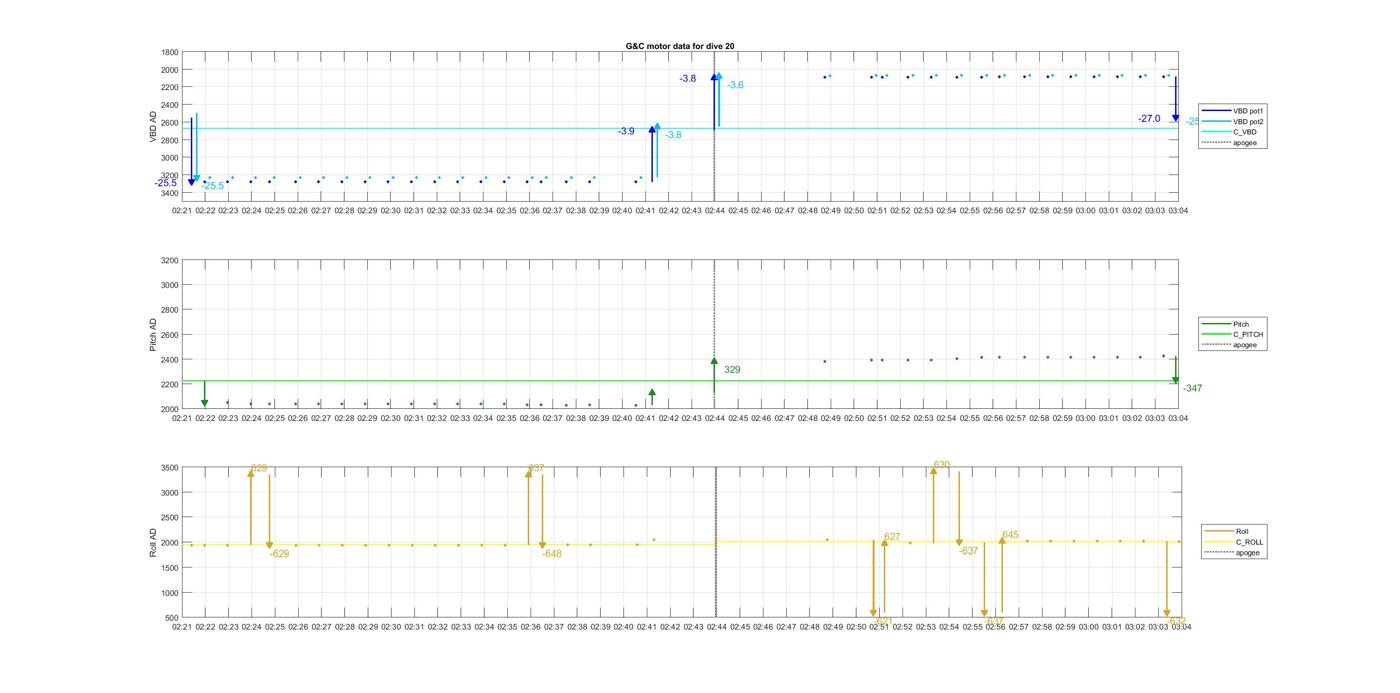The width and height of the screenshot is (1400, 693).
Task: Click the green pitch arrow head at apogee
Action: point(714,362)
